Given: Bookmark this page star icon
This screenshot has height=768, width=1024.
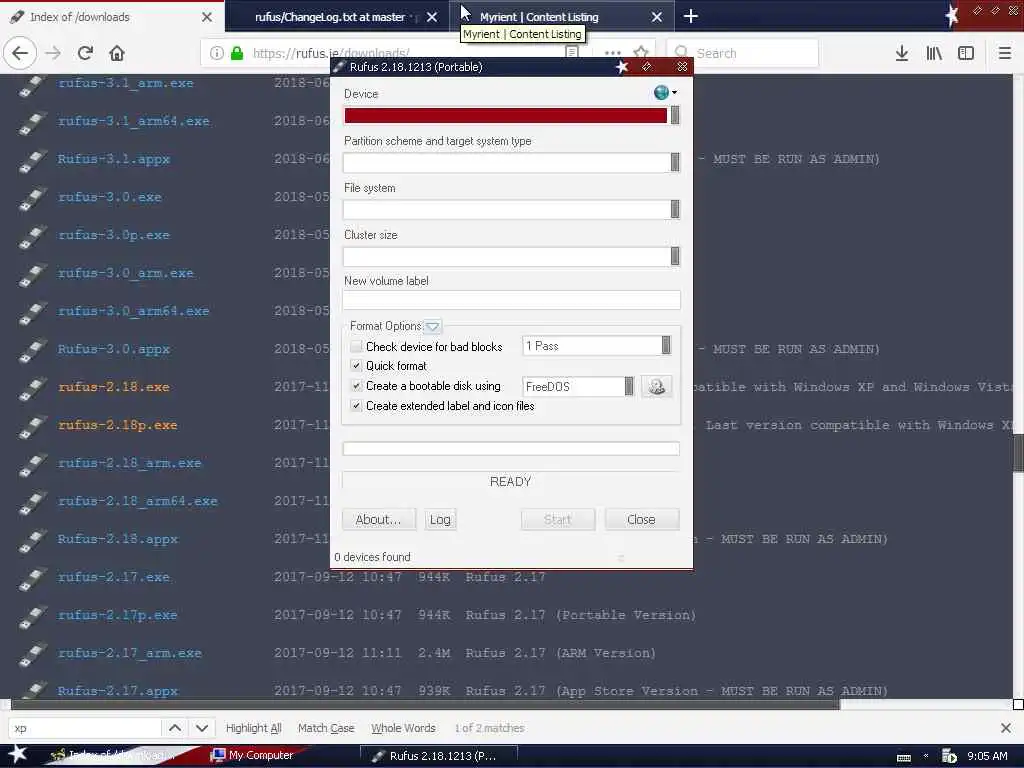Looking at the screenshot, I should 641,52.
